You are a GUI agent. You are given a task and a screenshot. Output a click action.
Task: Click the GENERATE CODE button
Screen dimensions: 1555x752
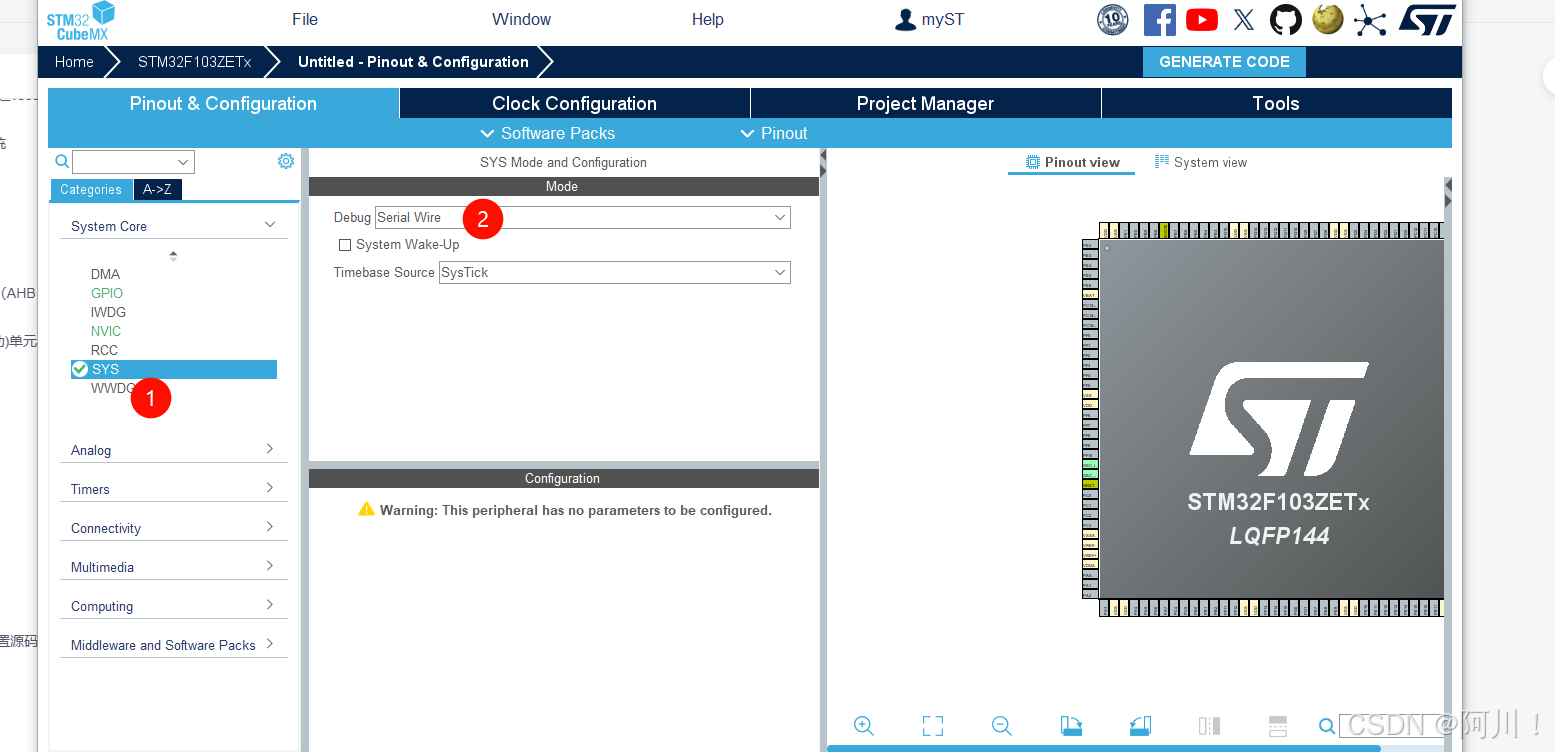(x=1224, y=62)
